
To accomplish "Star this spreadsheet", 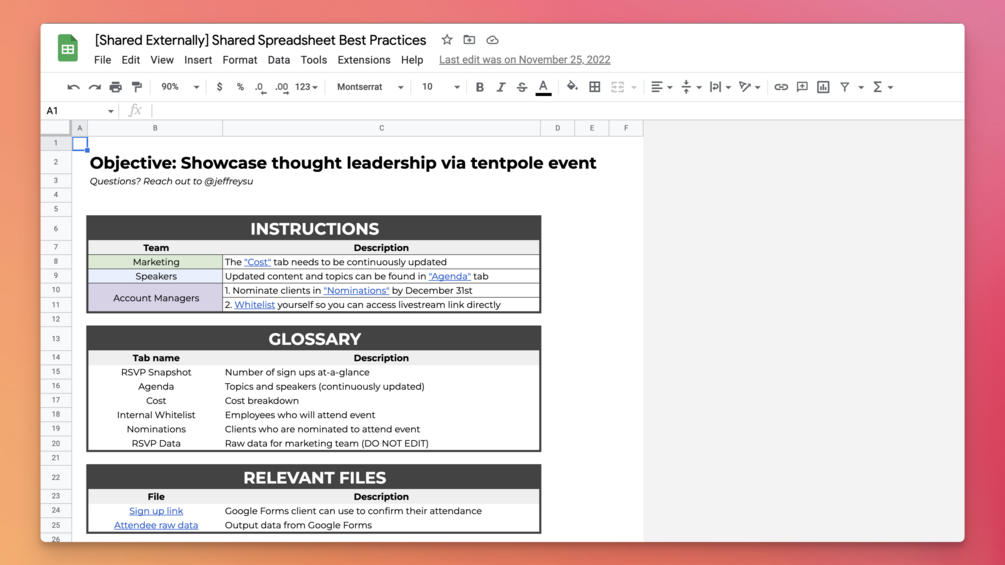I will point(447,40).
